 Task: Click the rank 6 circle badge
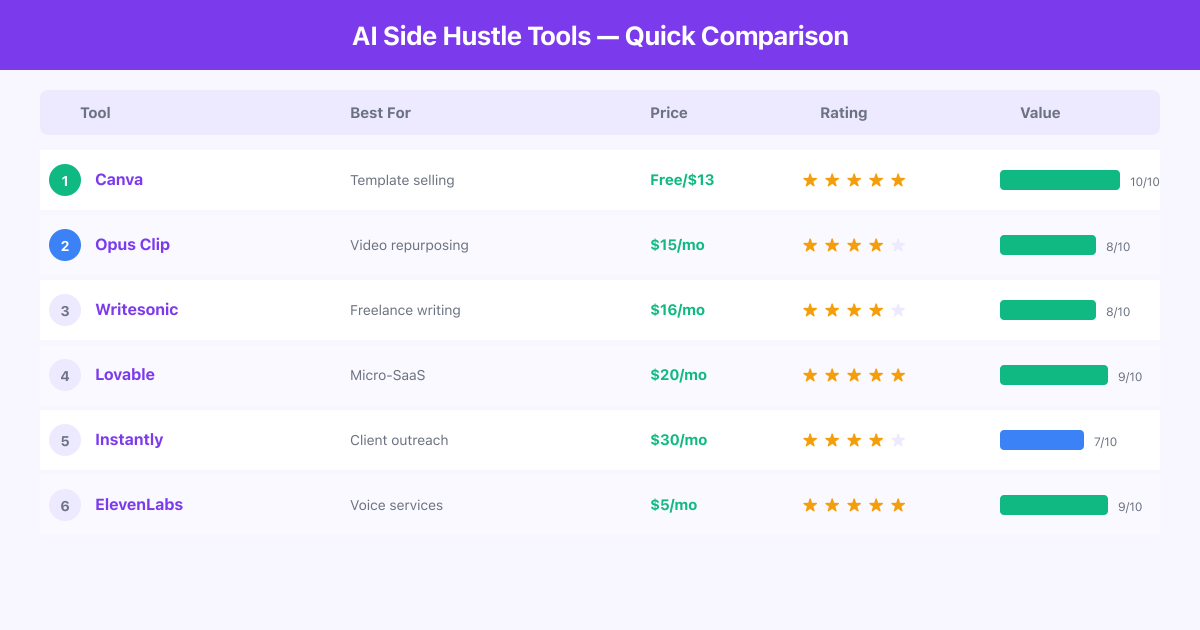[65, 505]
